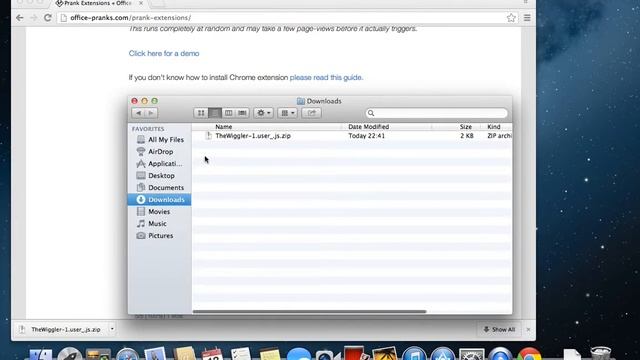Switch Finder to Cover Flow view
This screenshot has height=360, width=640.
pyautogui.click(x=242, y=113)
